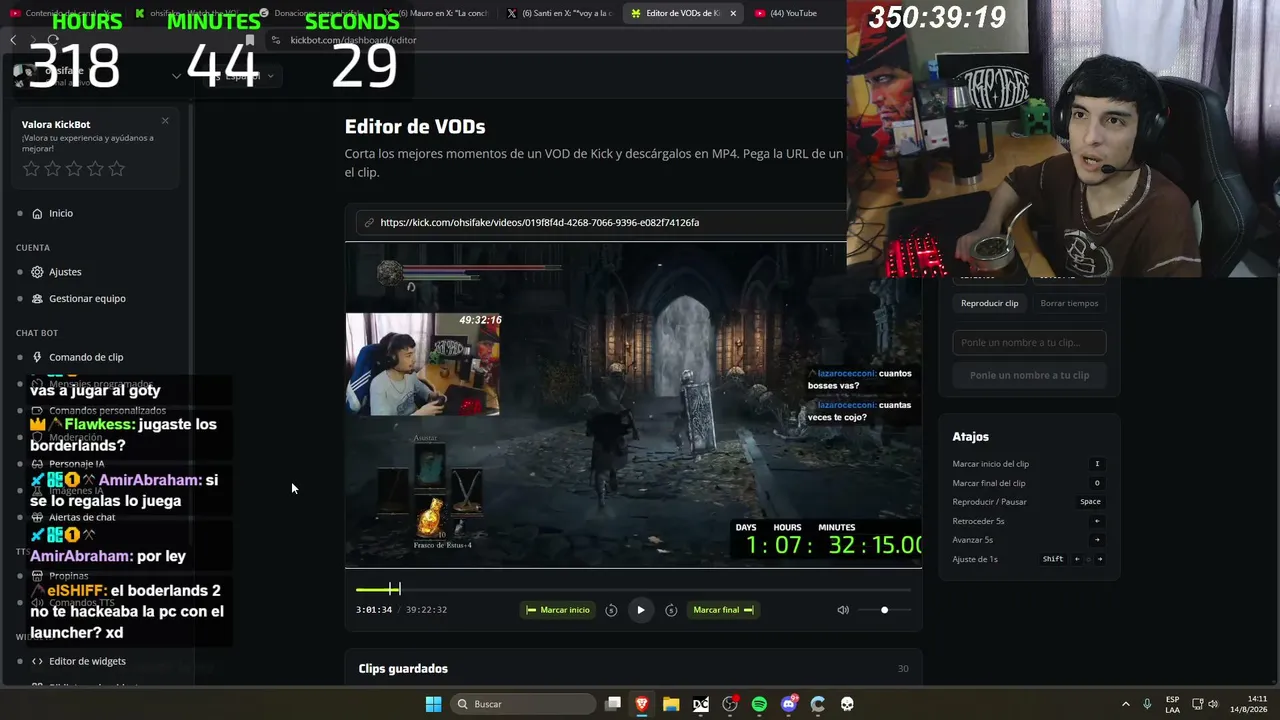Screen dimensions: 1280x720
Task: Rate KickBot with the fifth star
Action: [x=116, y=169]
